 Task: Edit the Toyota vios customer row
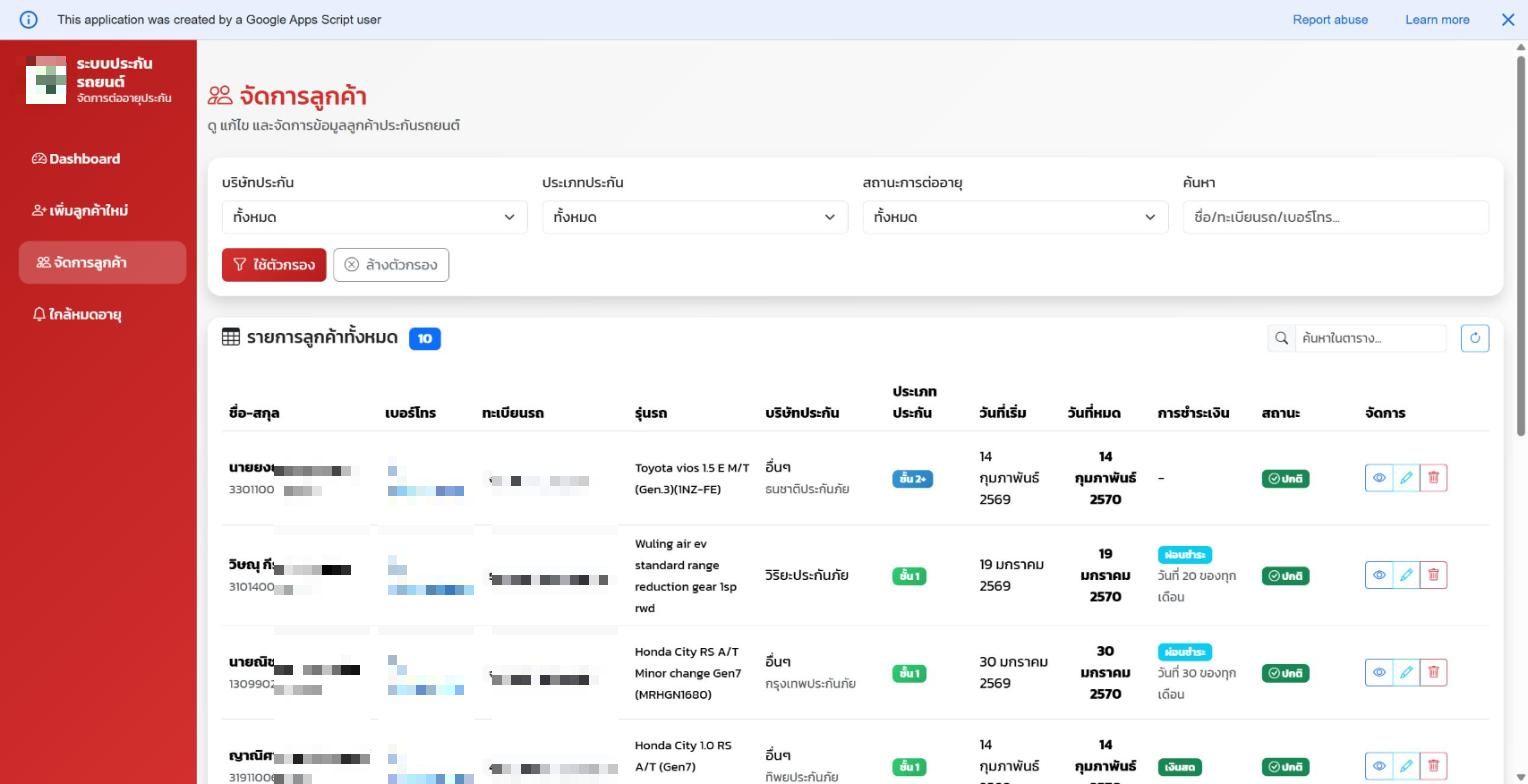[x=1405, y=478]
